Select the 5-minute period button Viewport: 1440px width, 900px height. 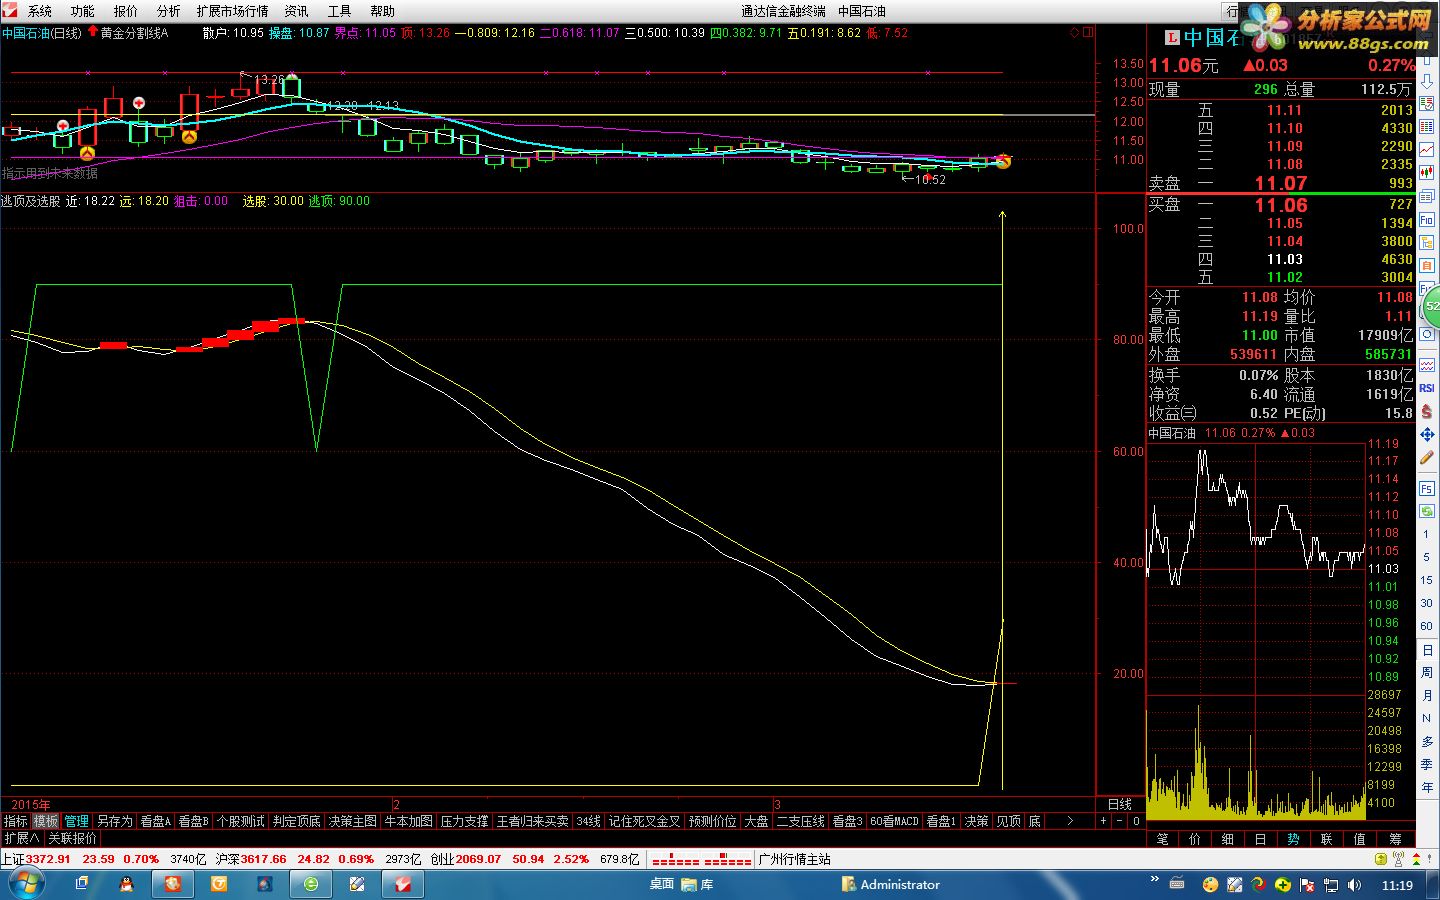[1427, 557]
